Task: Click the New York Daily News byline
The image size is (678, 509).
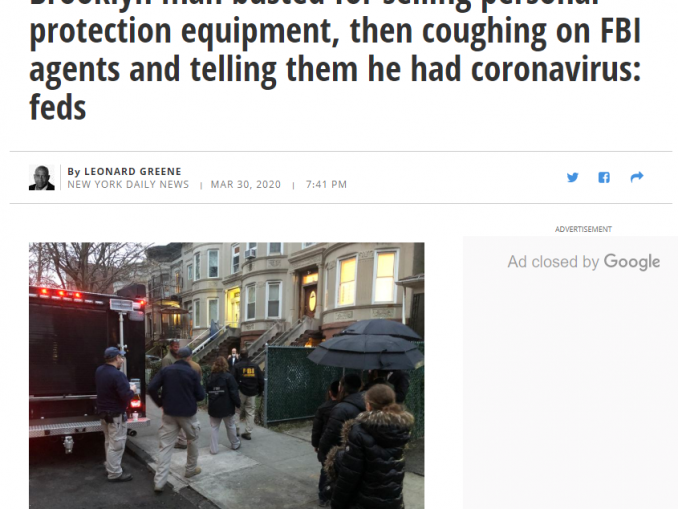Action: click(128, 185)
